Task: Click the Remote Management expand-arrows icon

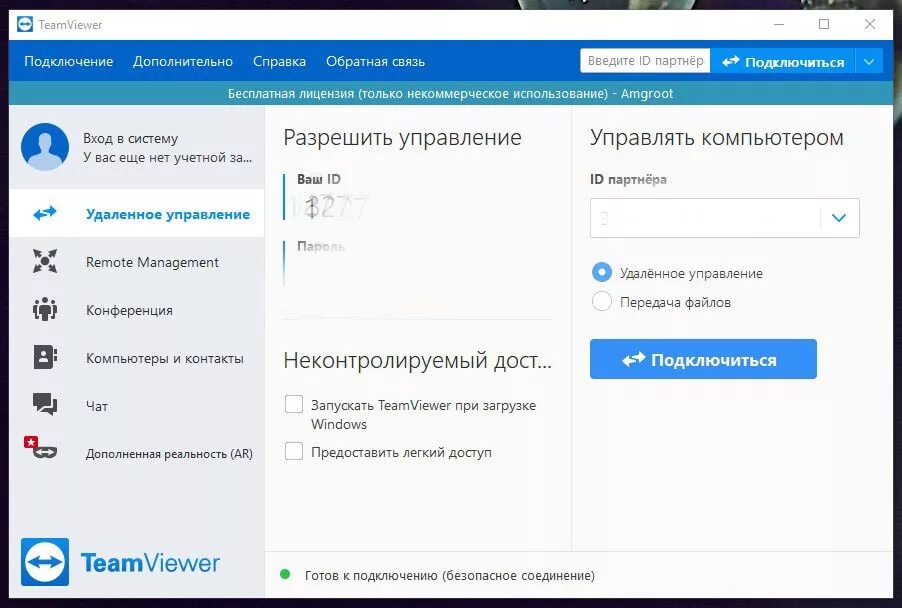Action: click(x=45, y=261)
